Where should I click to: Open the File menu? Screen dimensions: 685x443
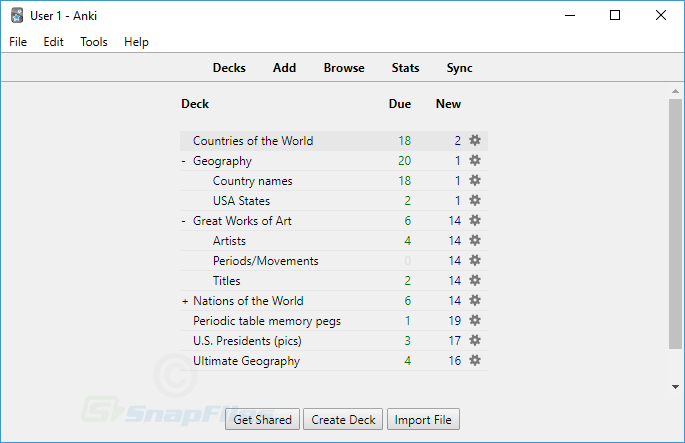click(18, 42)
